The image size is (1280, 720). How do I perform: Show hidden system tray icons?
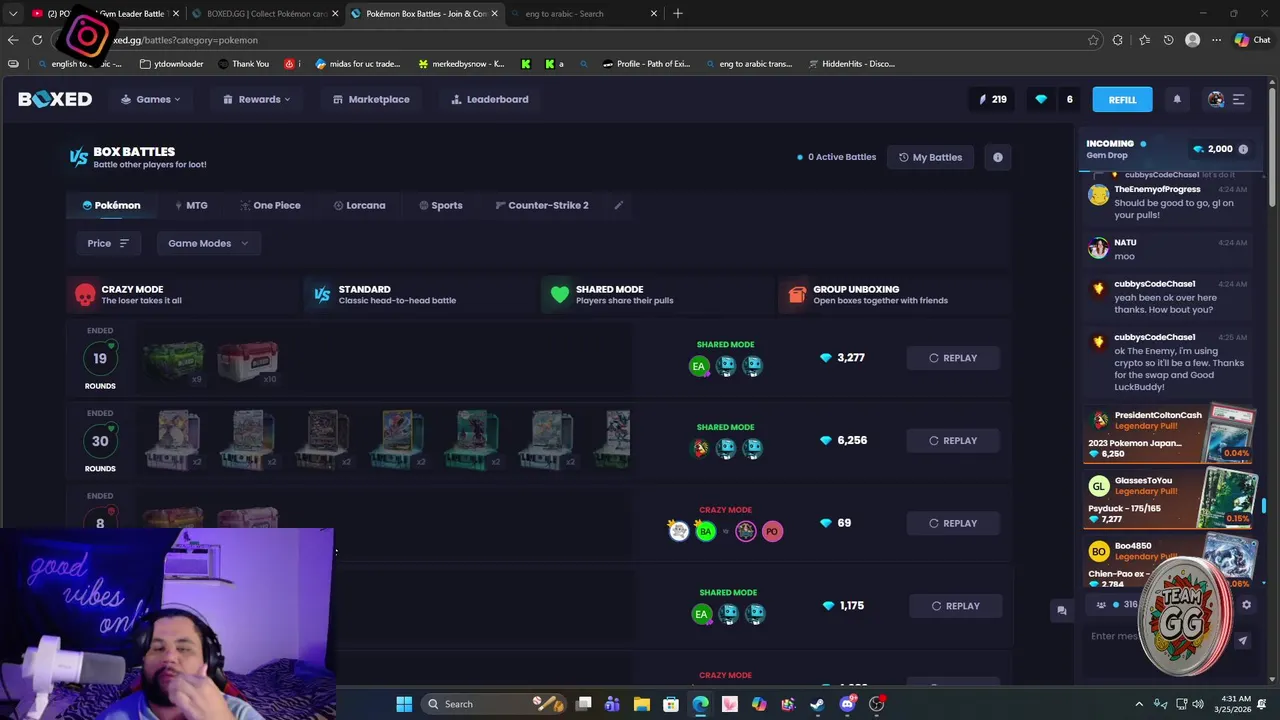pyautogui.click(x=1139, y=704)
